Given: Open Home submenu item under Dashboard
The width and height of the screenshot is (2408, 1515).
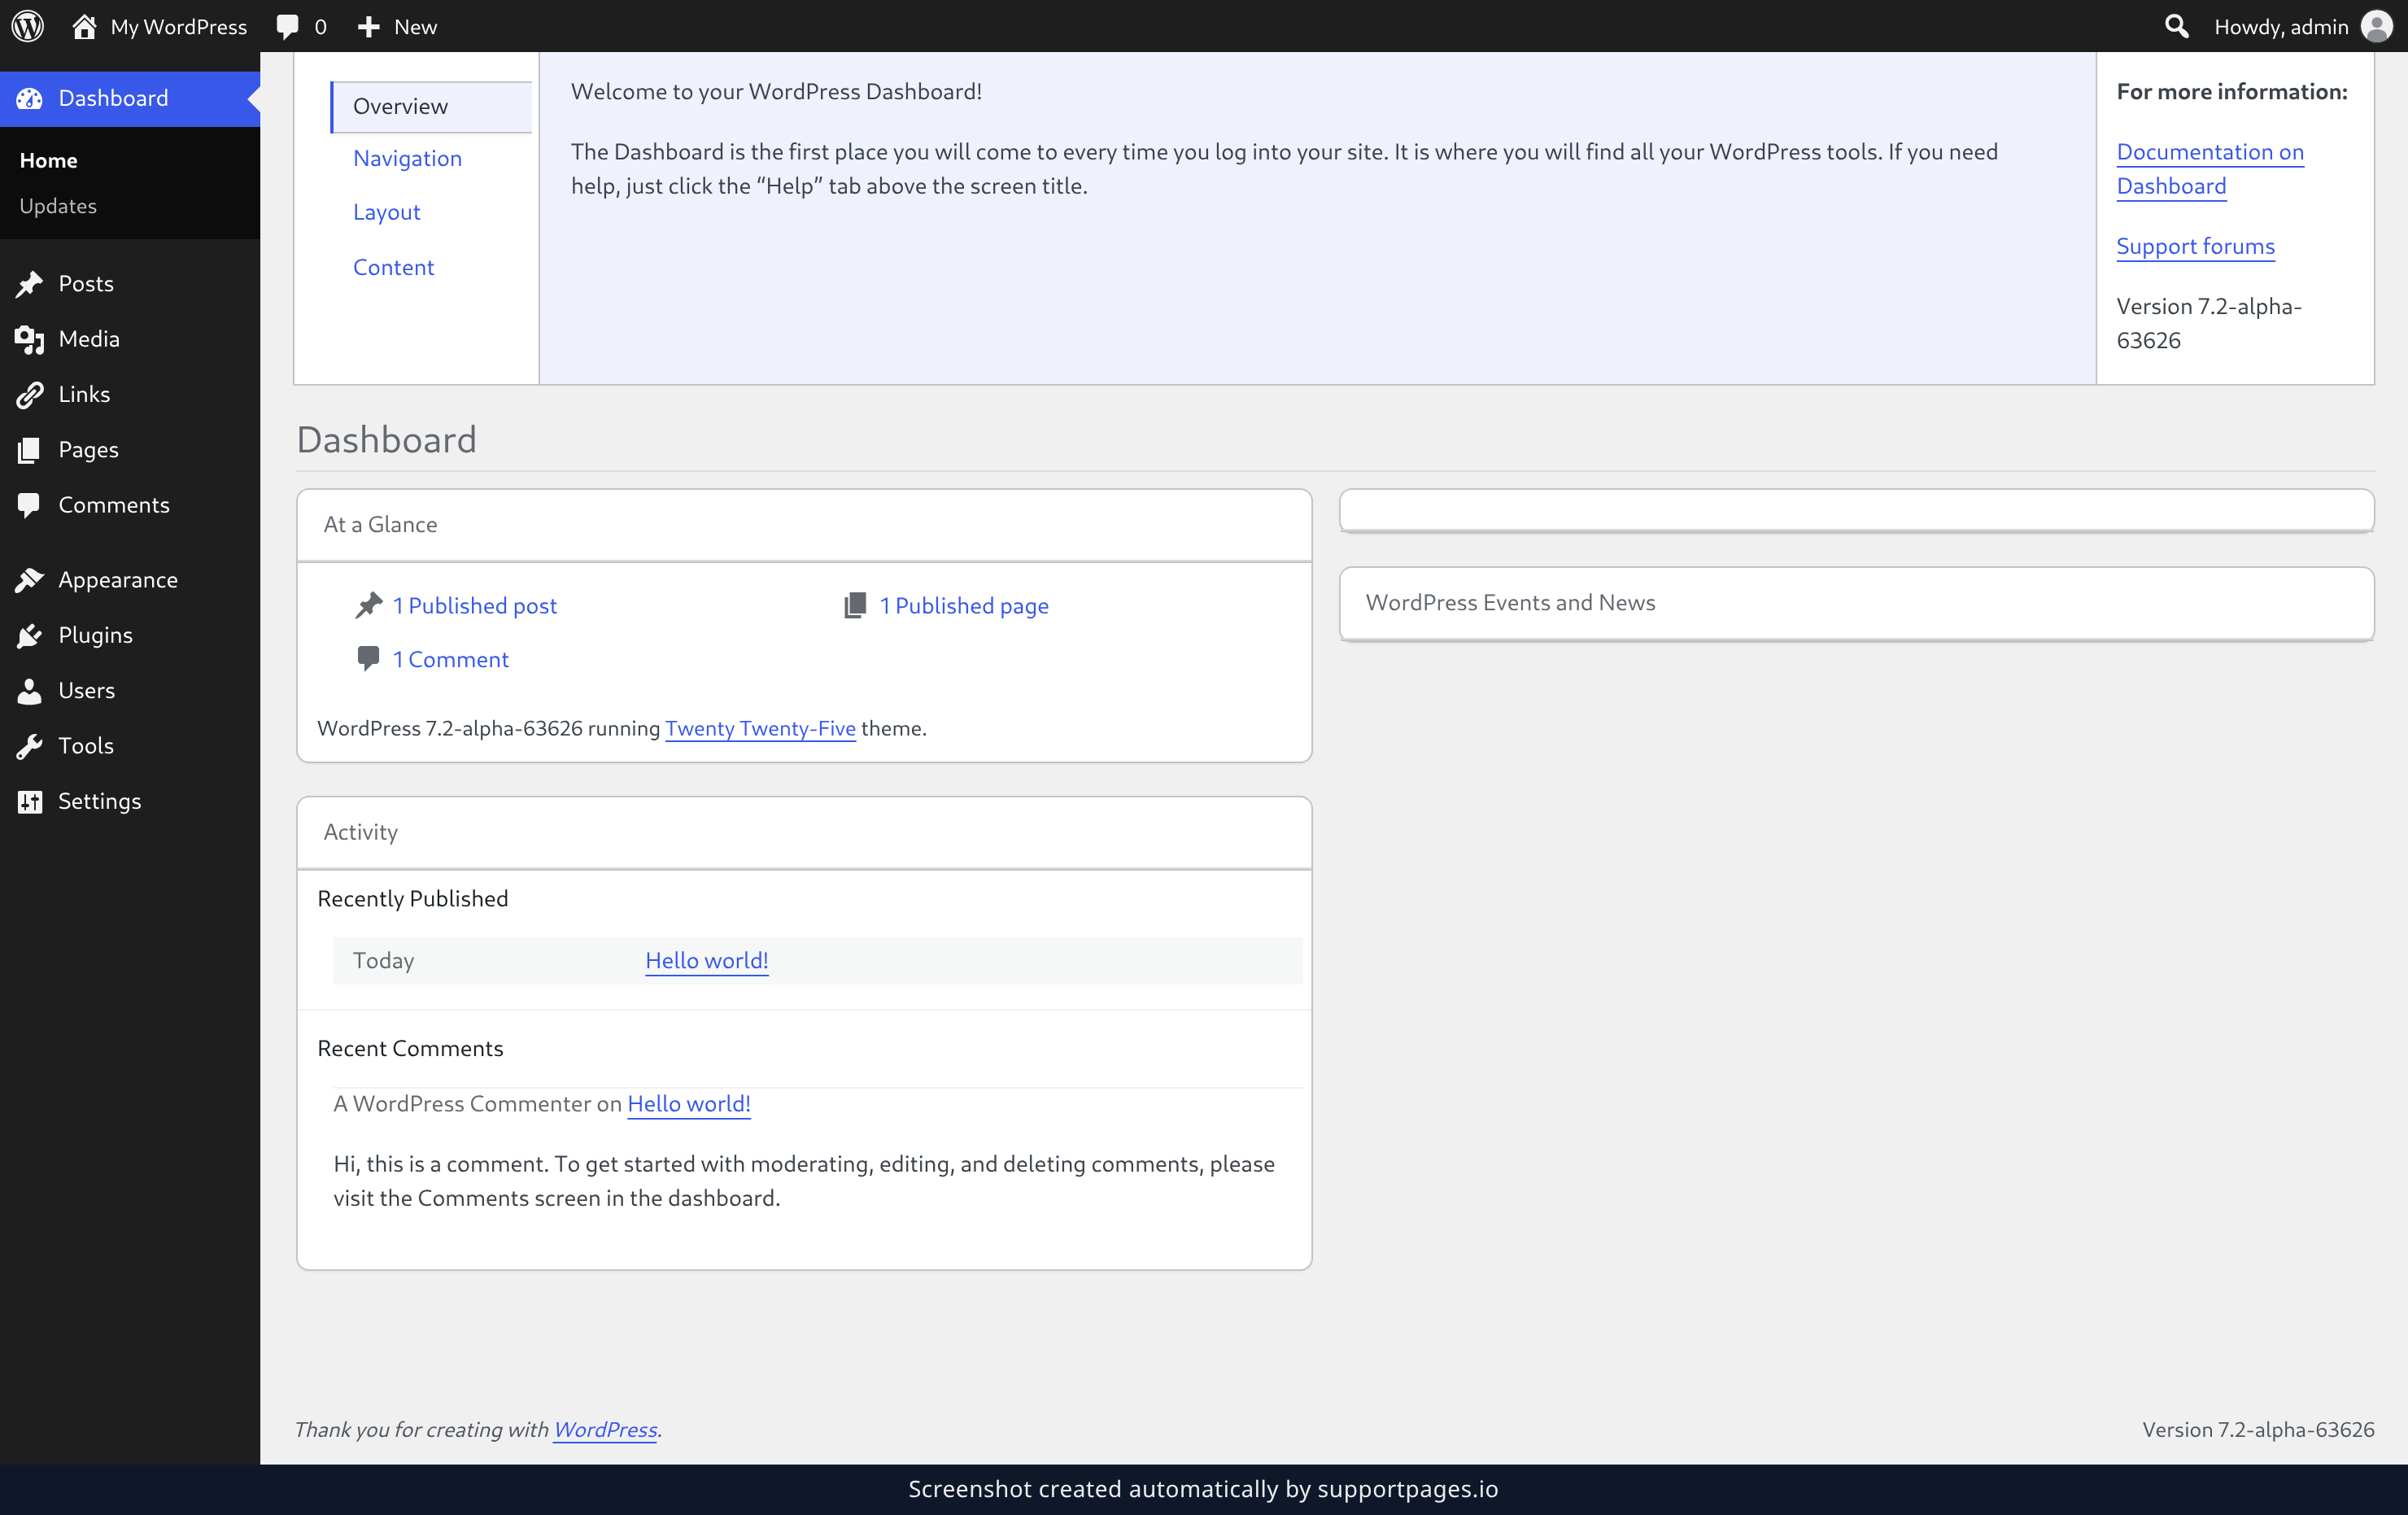Looking at the screenshot, I should click(48, 160).
